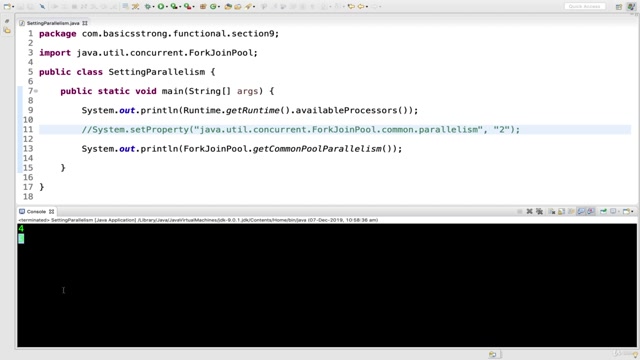Toggle Scroll Lock in the console
Screen dimensions: 640x360
click(562, 211)
